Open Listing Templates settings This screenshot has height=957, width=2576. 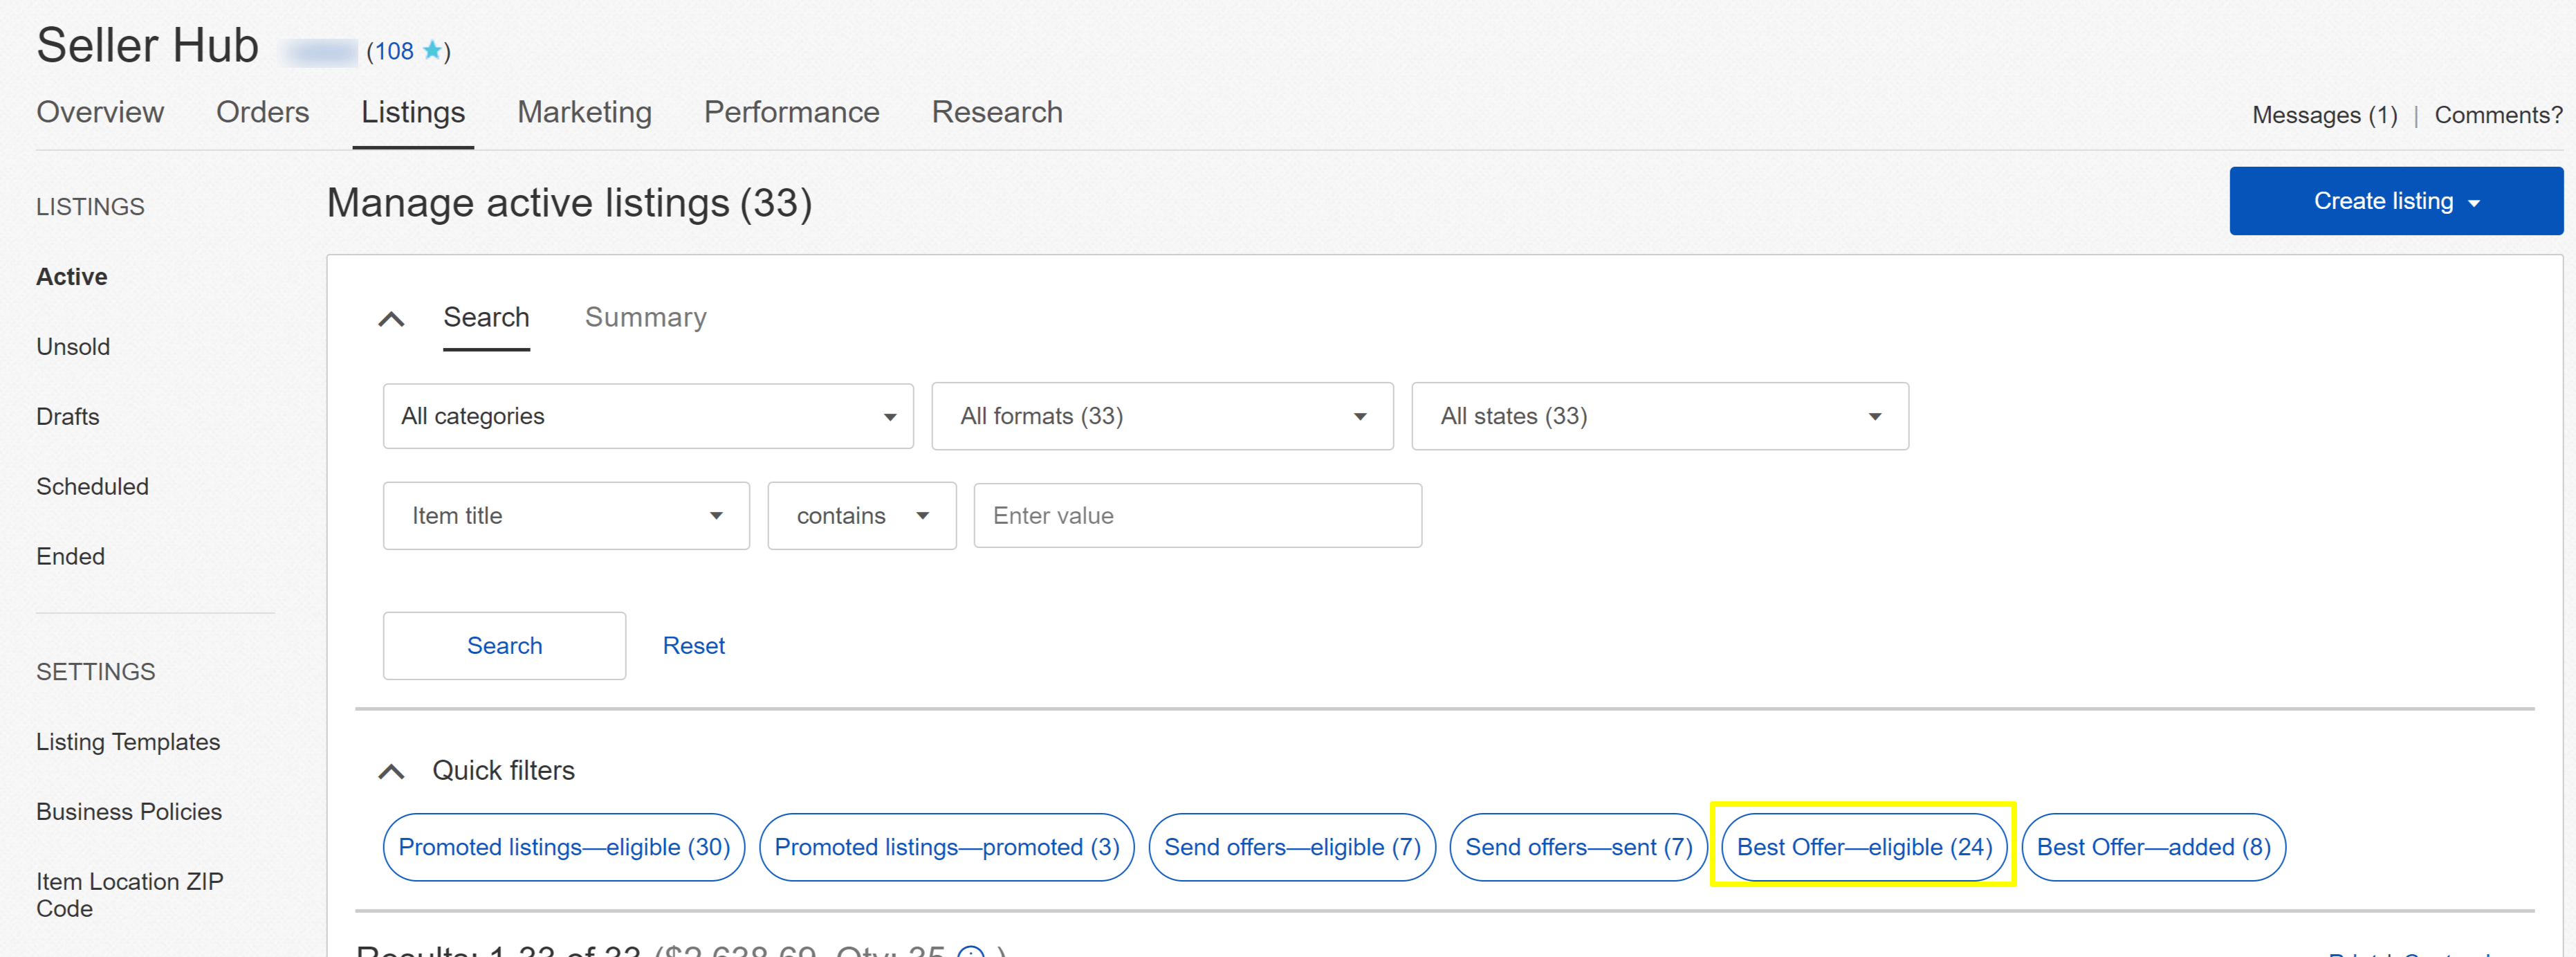coord(128,742)
